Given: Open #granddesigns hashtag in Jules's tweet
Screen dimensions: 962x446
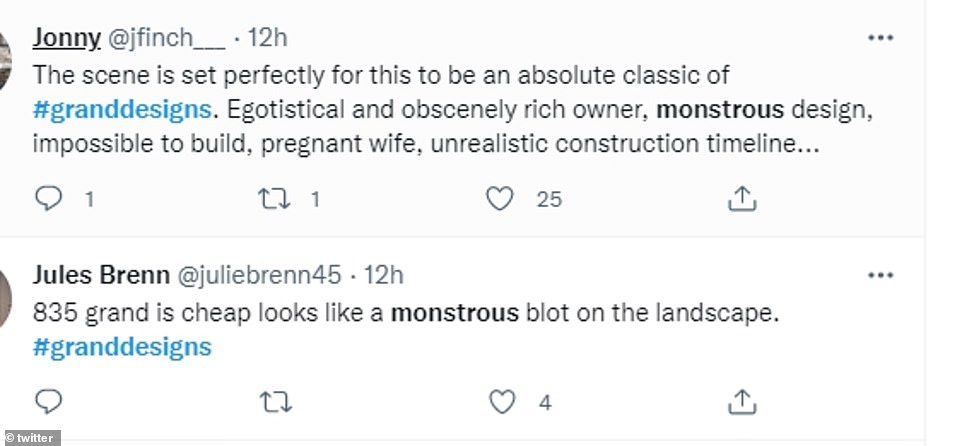Looking at the screenshot, I should (x=122, y=347).
